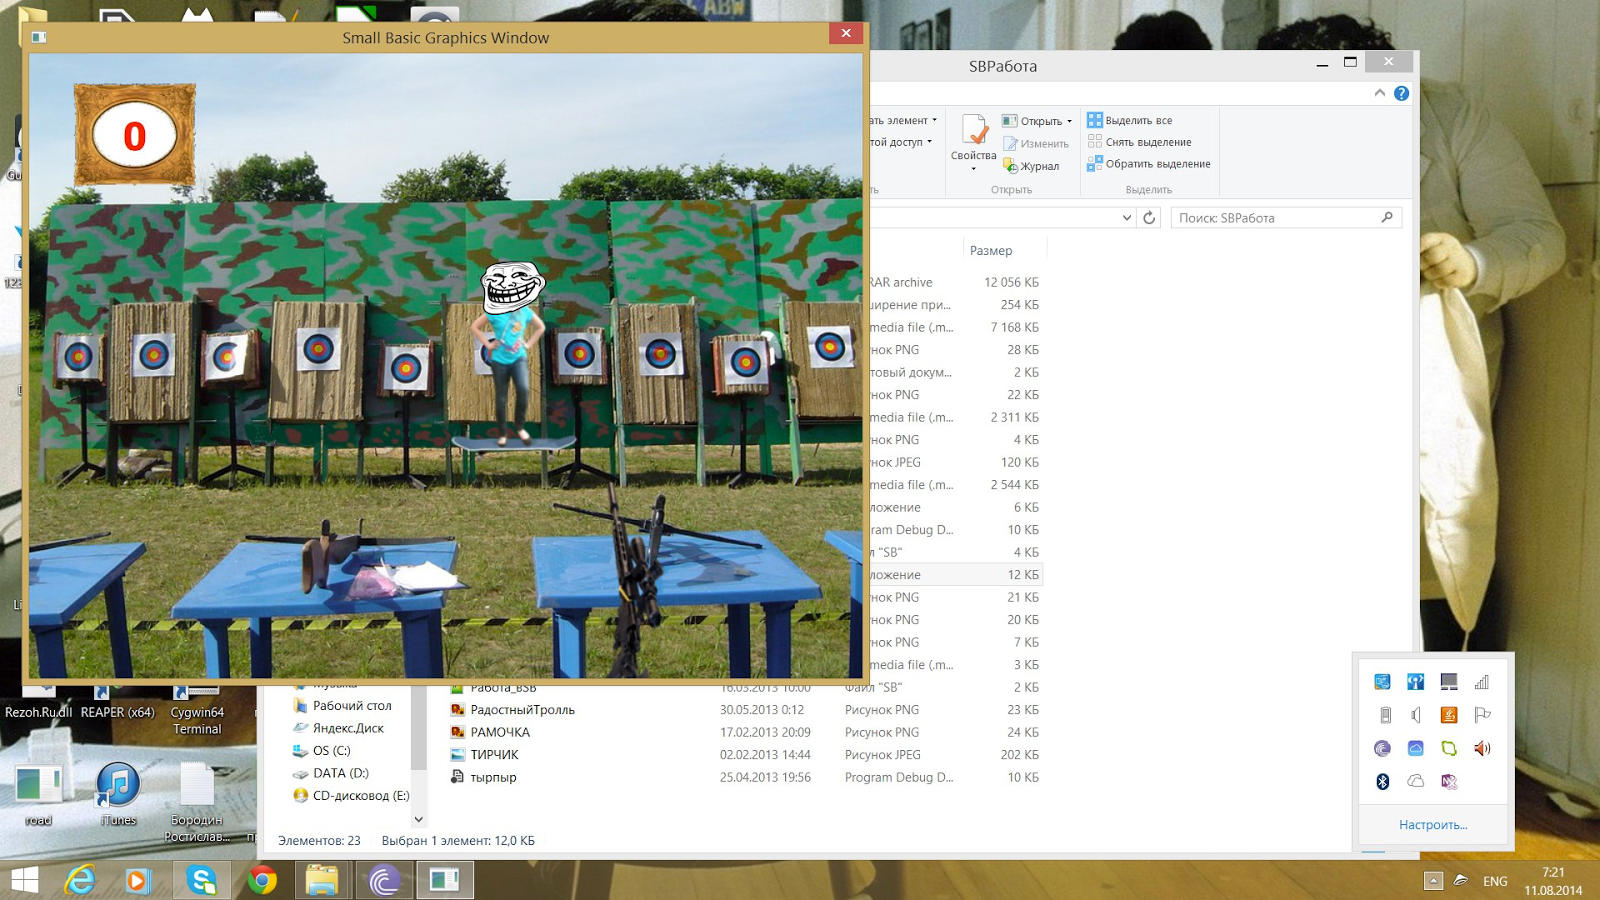1600x900 pixels.
Task: Click the wireless antenna icon in the tray popup
Action: (1416, 682)
